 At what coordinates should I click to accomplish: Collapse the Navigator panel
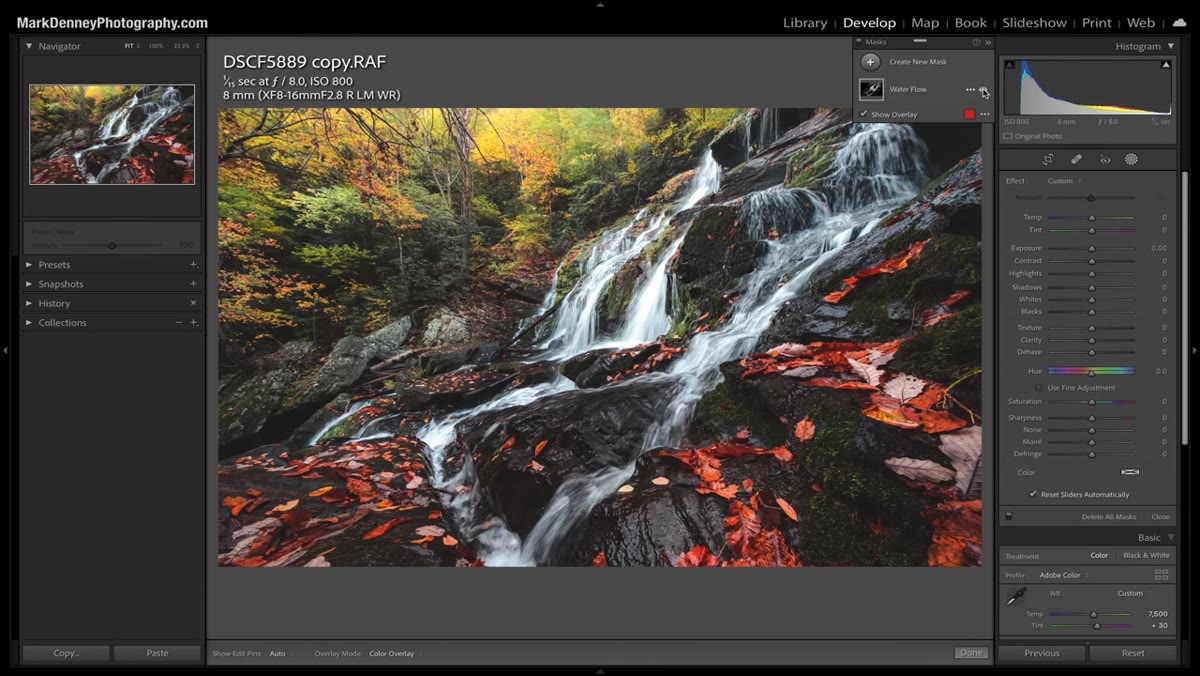29,46
